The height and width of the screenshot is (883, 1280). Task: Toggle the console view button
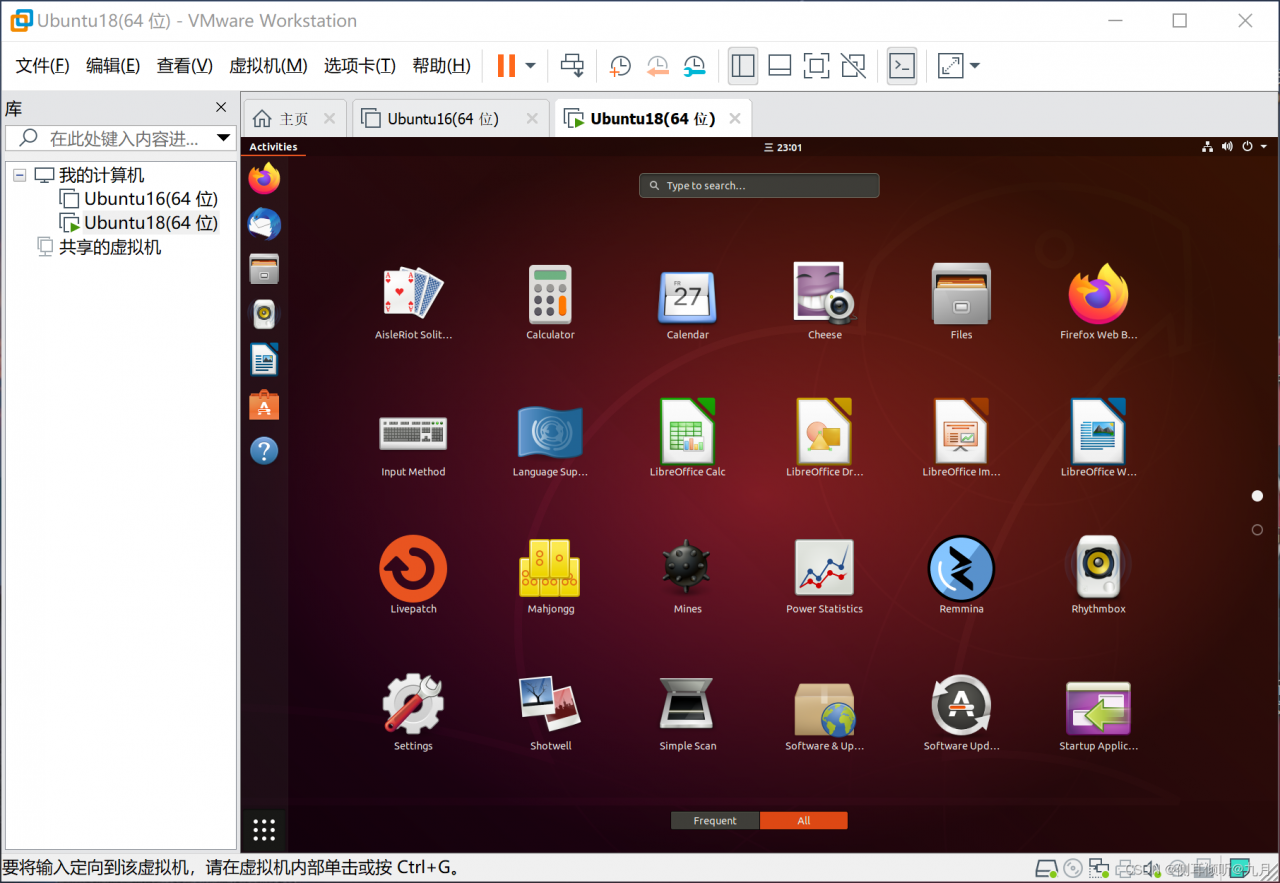click(x=902, y=66)
